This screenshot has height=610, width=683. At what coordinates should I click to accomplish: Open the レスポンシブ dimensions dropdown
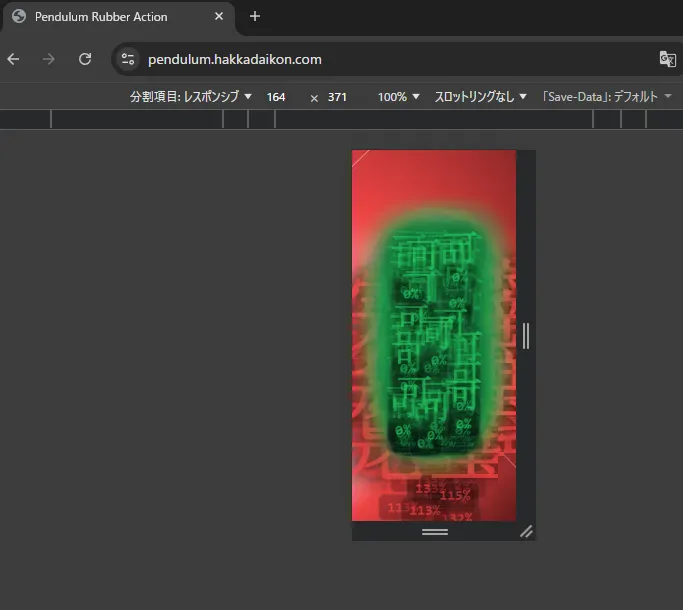click(x=190, y=97)
